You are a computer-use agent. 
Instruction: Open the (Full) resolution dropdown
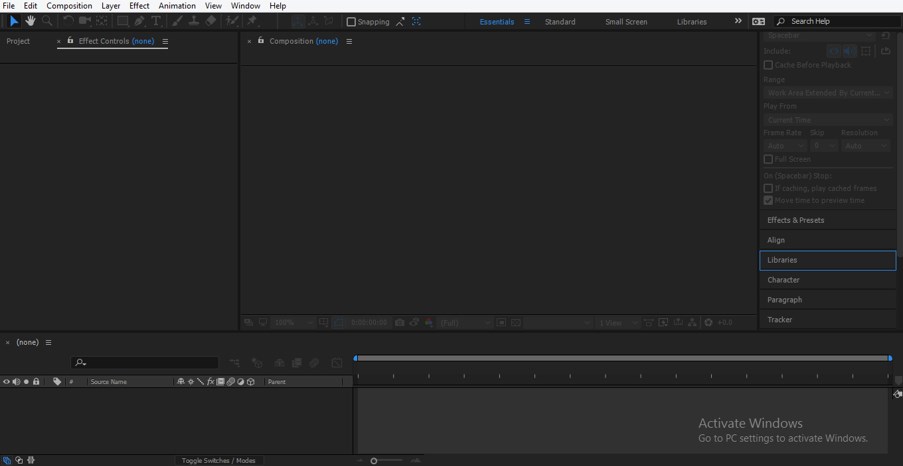coord(465,323)
